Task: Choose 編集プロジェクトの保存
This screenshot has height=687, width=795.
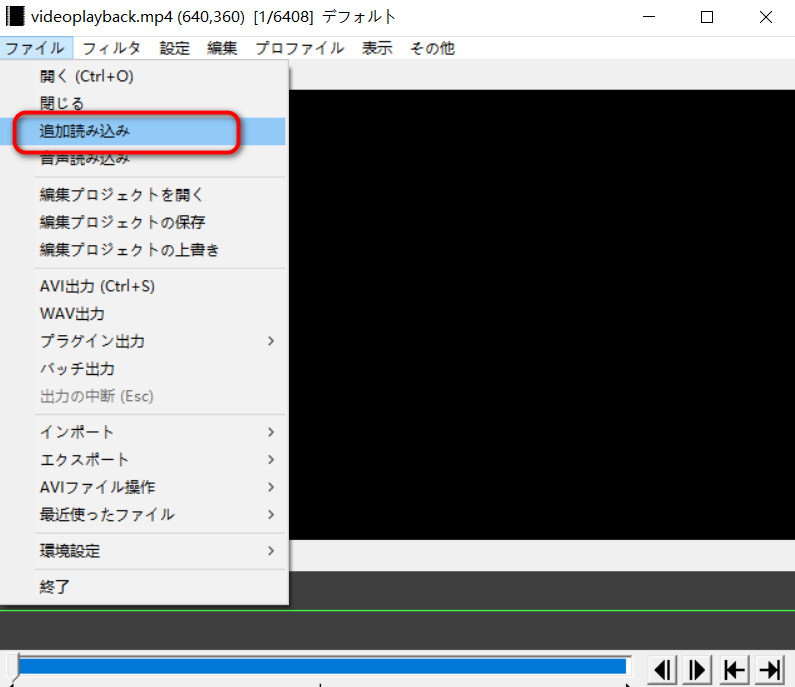Action: (144, 222)
